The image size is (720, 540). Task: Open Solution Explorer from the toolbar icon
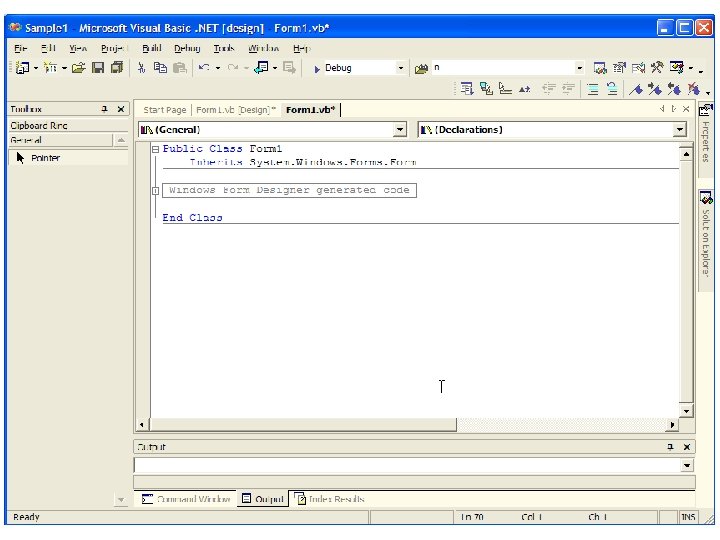click(x=600, y=68)
